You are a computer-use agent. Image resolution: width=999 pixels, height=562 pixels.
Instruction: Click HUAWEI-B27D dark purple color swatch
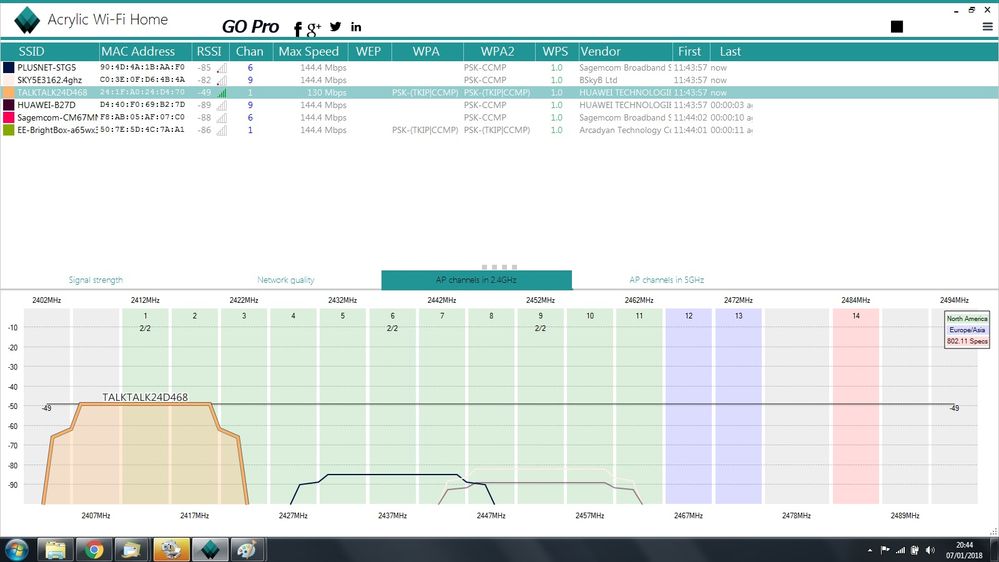click(x=9, y=105)
